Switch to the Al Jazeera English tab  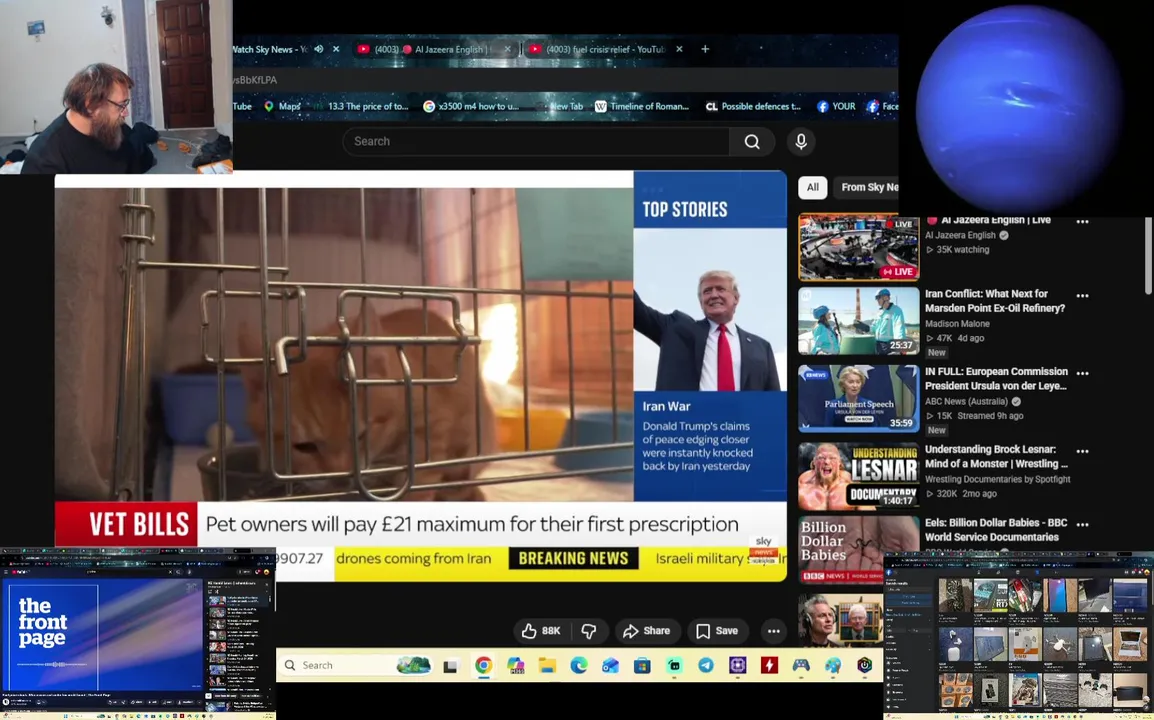[434, 49]
